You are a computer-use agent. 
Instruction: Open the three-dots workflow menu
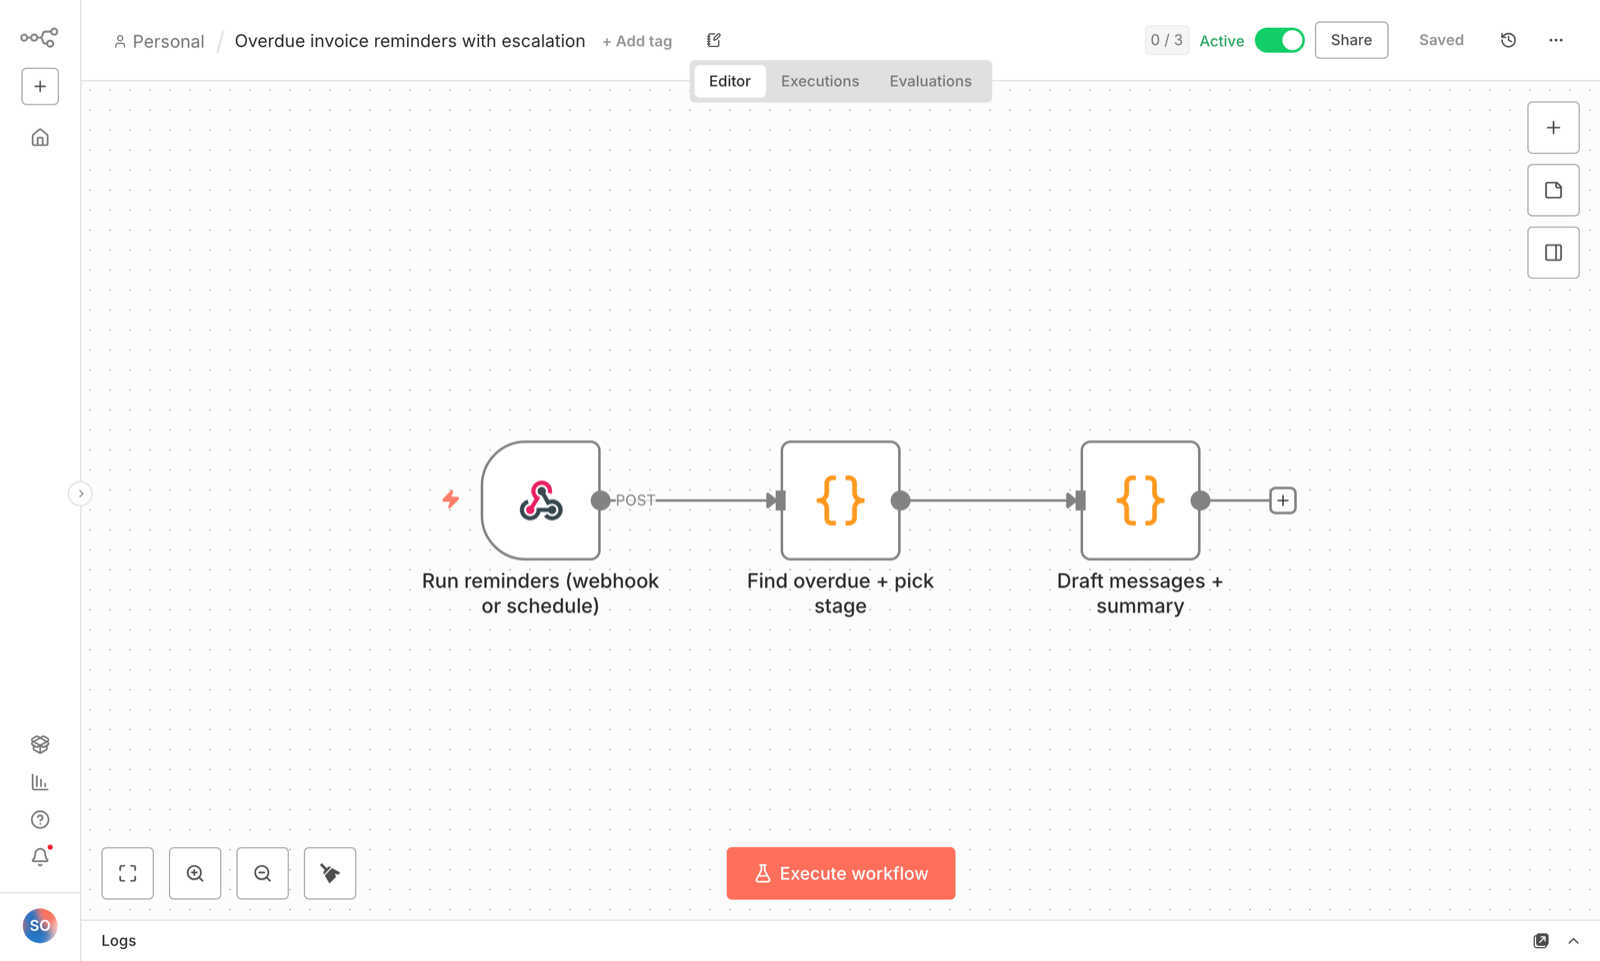(1556, 40)
